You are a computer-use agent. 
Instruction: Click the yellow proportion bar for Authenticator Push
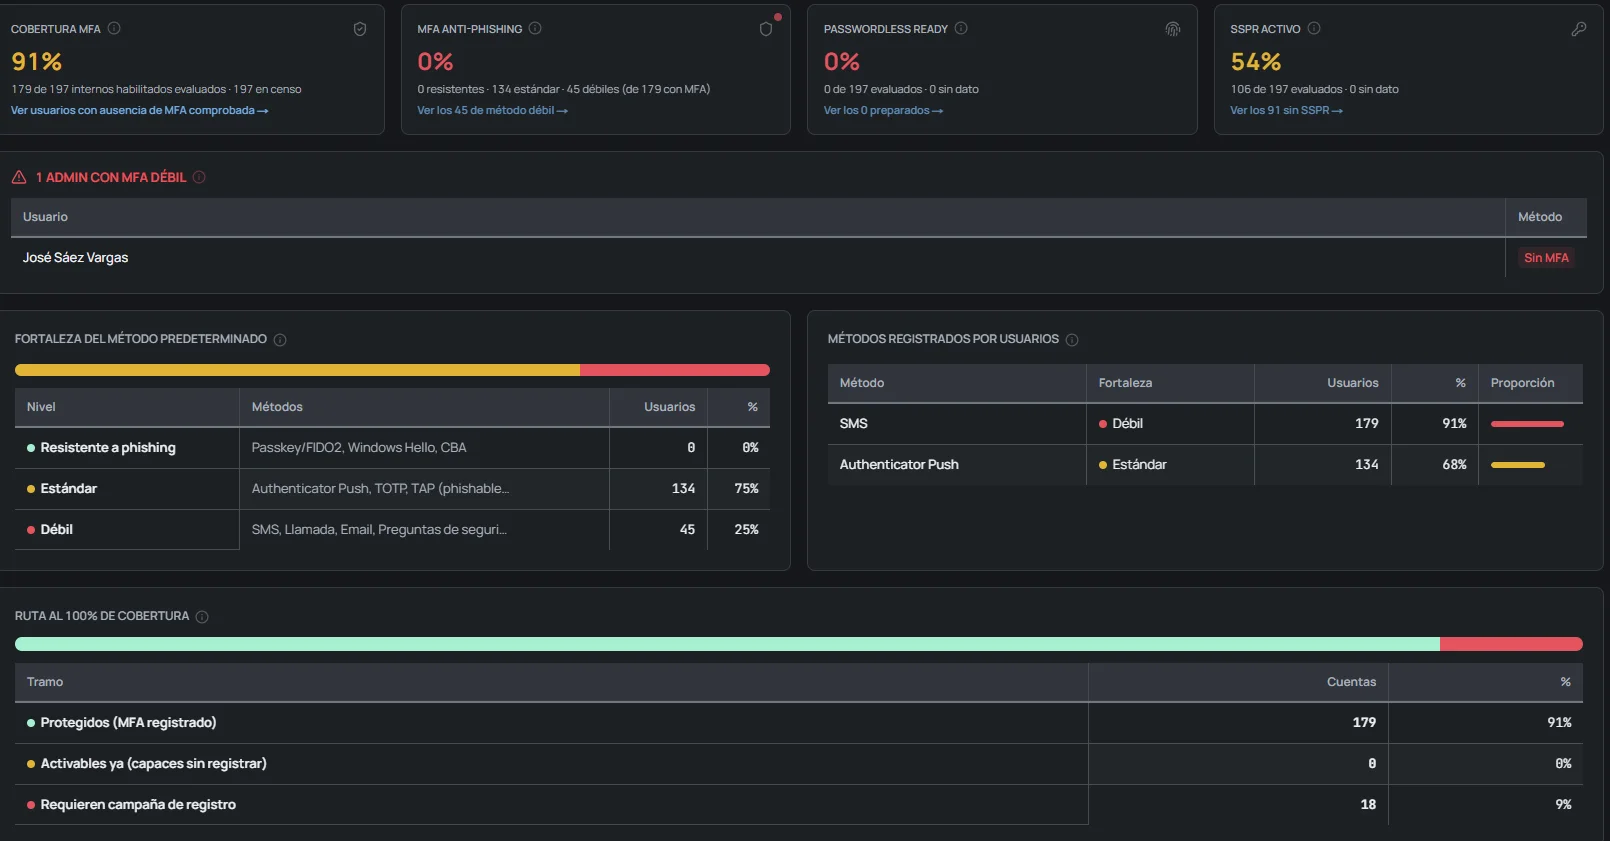[x=1518, y=465]
